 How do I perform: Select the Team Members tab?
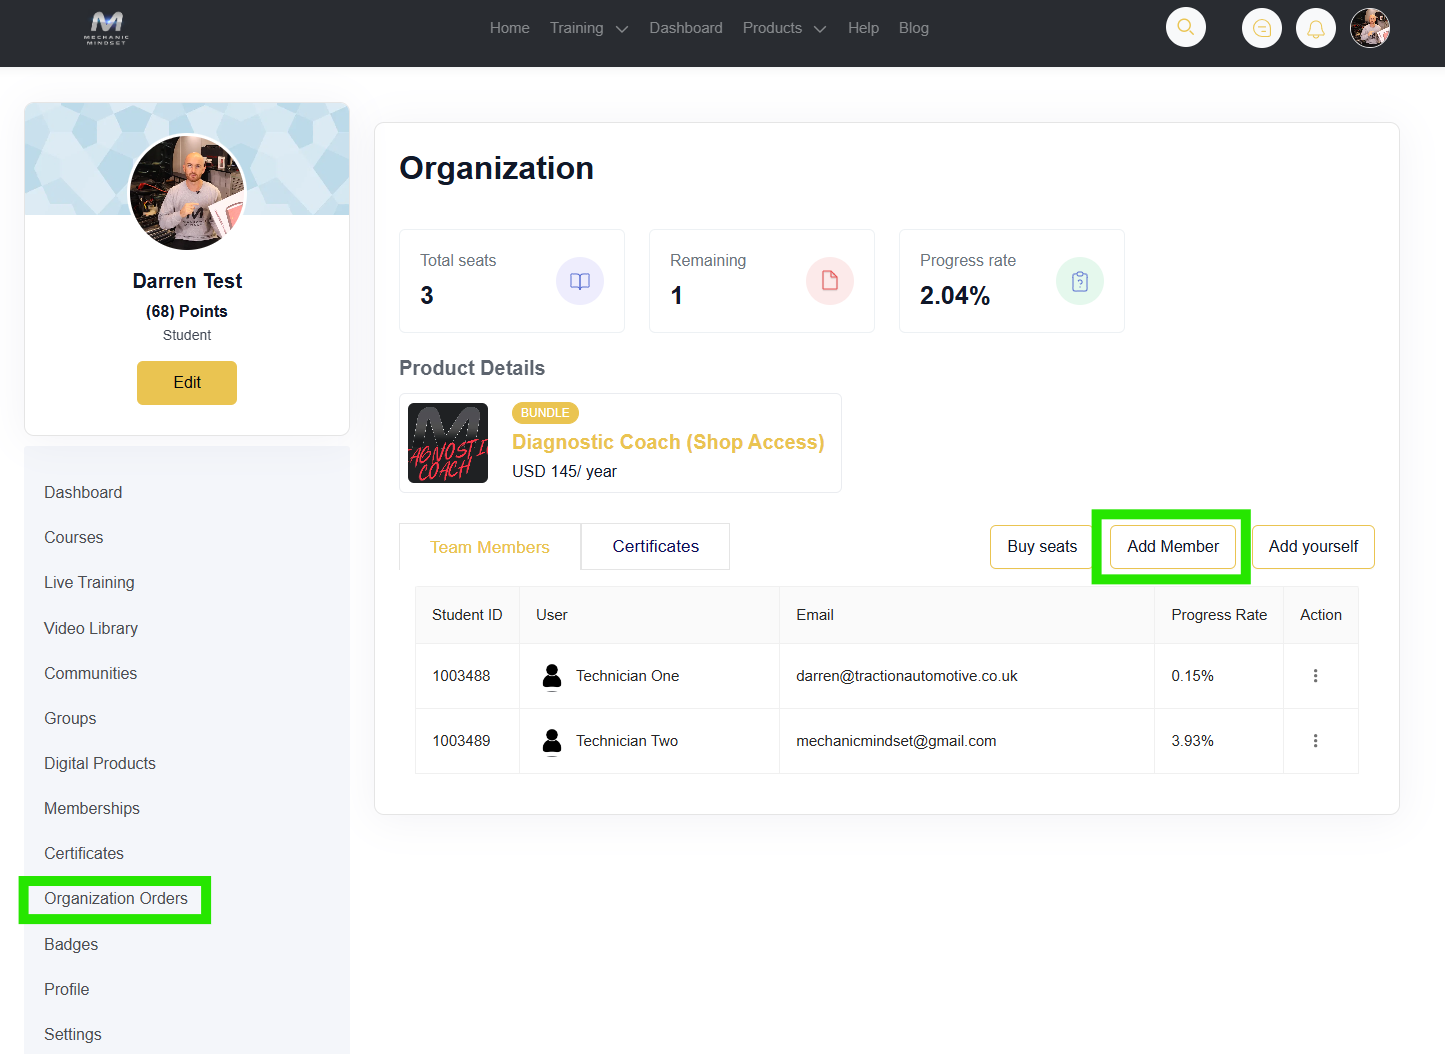[489, 547]
